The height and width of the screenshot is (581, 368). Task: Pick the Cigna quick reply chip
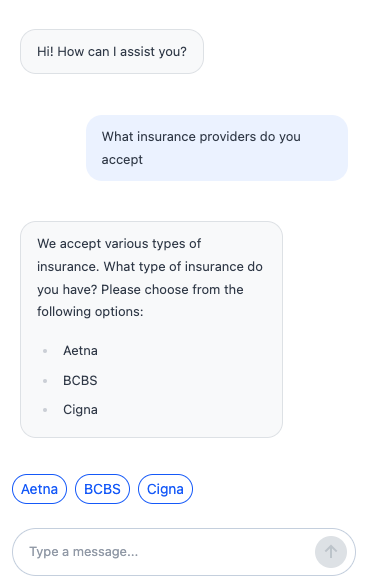165,489
